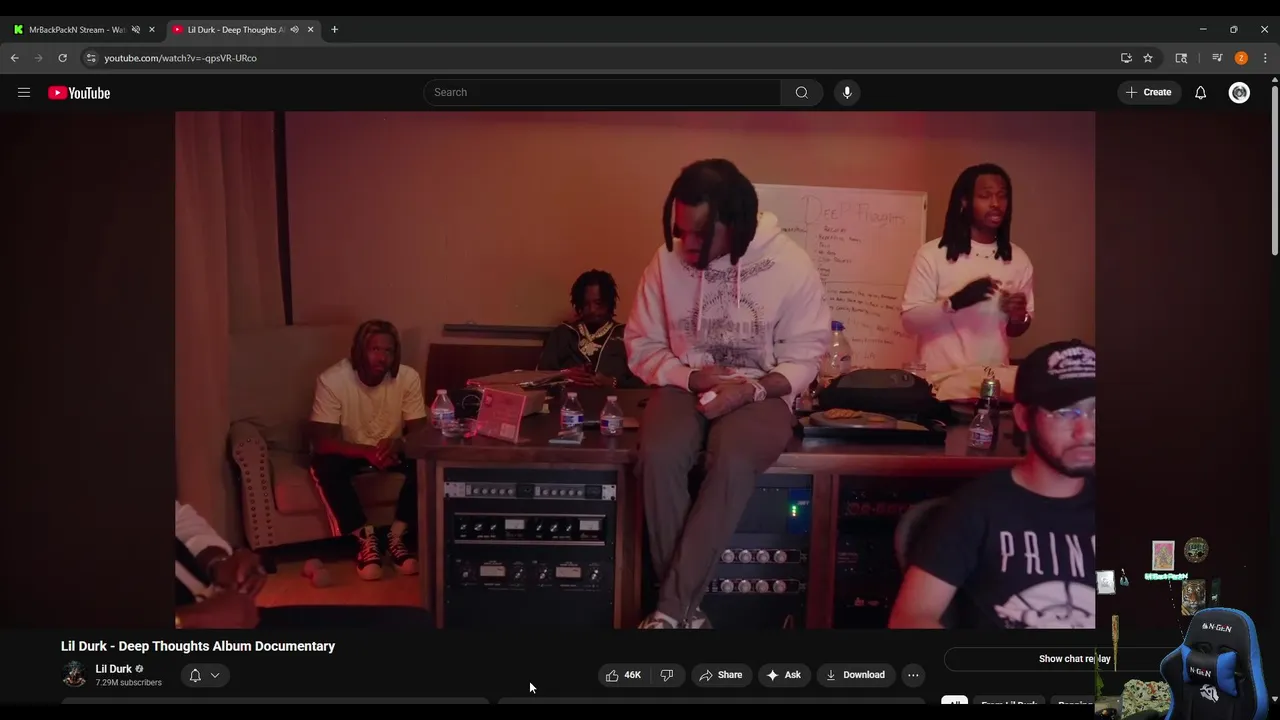The image size is (1280, 720).
Task: Click the search magnifier button
Action: click(x=801, y=92)
